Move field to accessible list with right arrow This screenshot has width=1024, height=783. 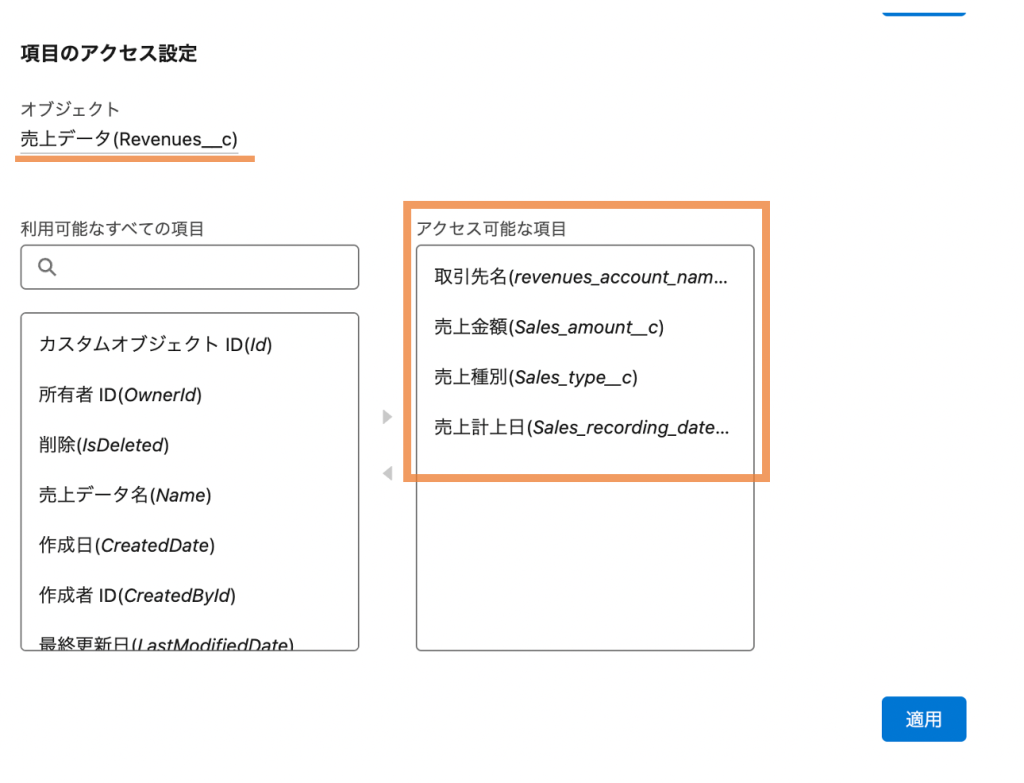pyautogui.click(x=387, y=417)
